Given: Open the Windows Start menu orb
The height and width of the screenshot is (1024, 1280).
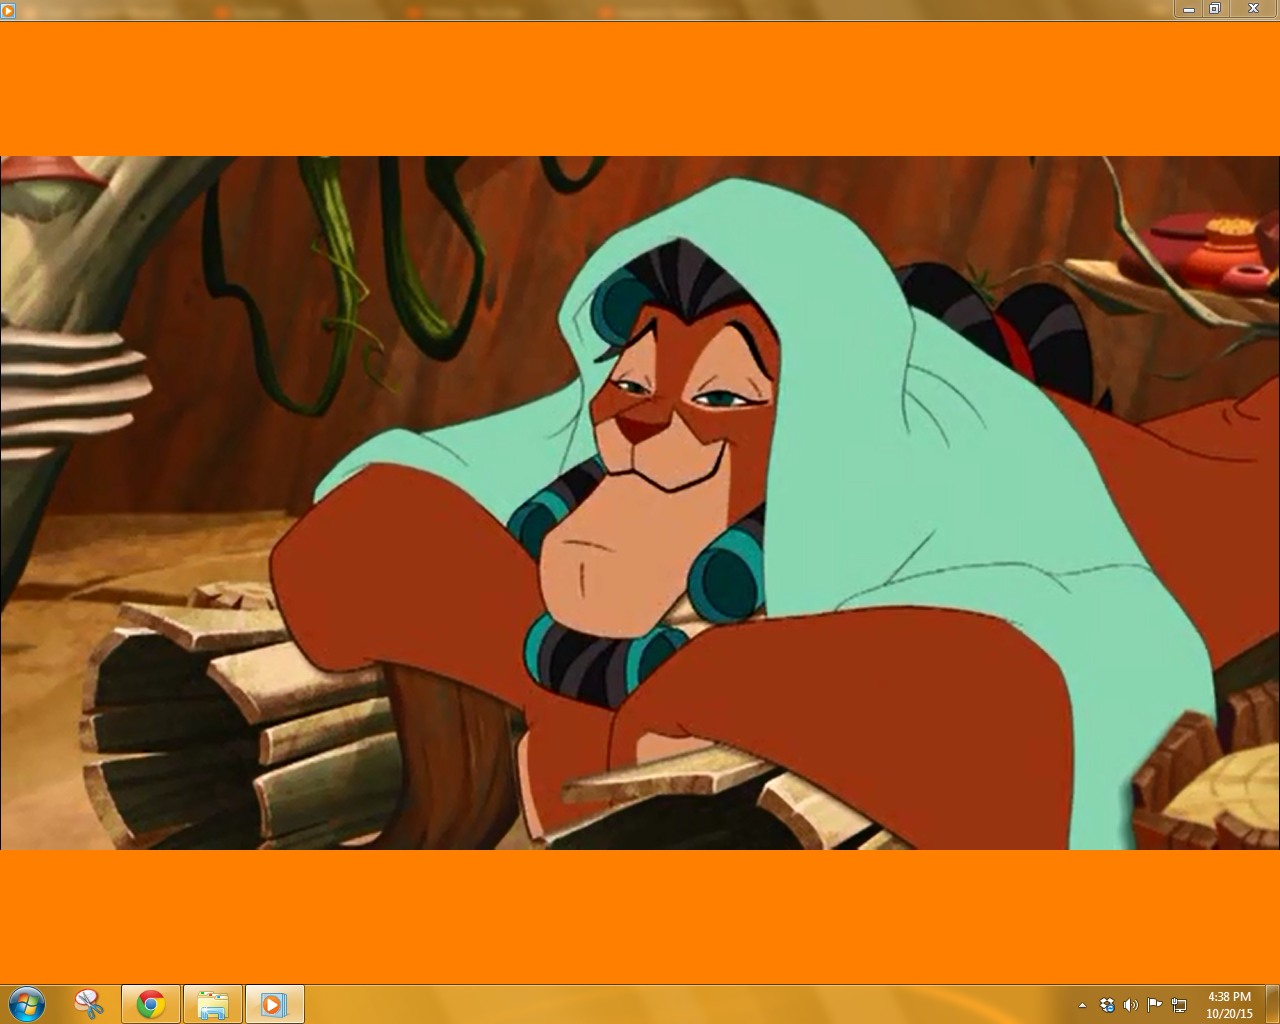Looking at the screenshot, I should 27,1004.
